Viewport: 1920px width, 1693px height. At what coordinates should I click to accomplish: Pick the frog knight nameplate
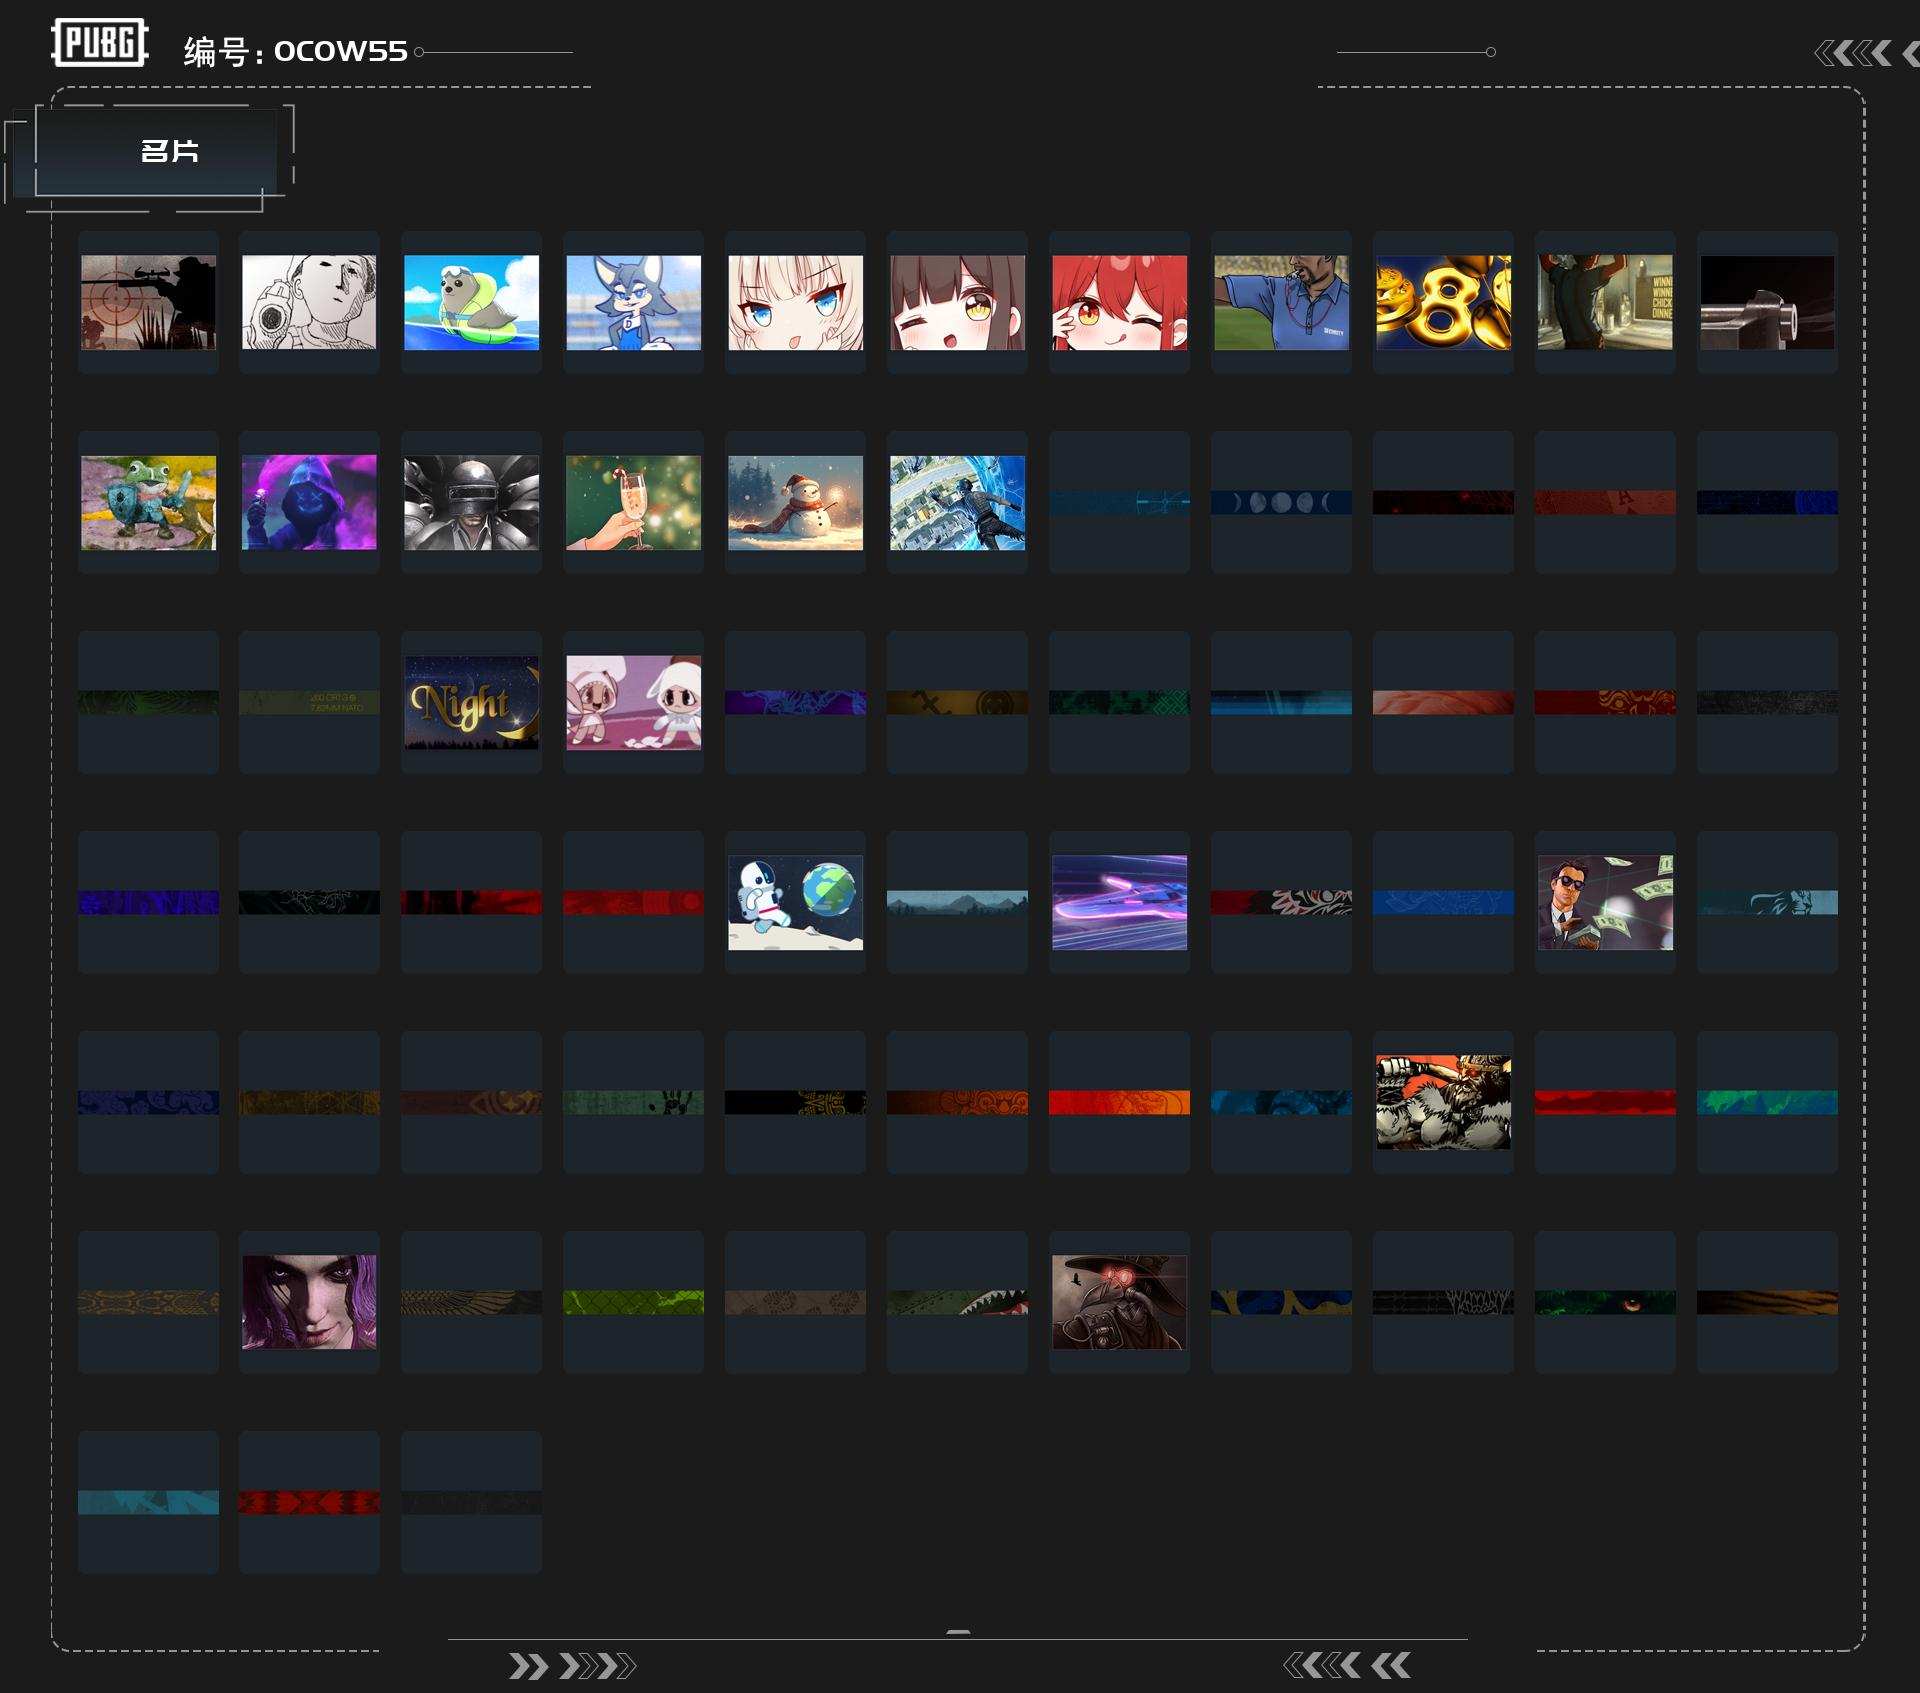148,502
